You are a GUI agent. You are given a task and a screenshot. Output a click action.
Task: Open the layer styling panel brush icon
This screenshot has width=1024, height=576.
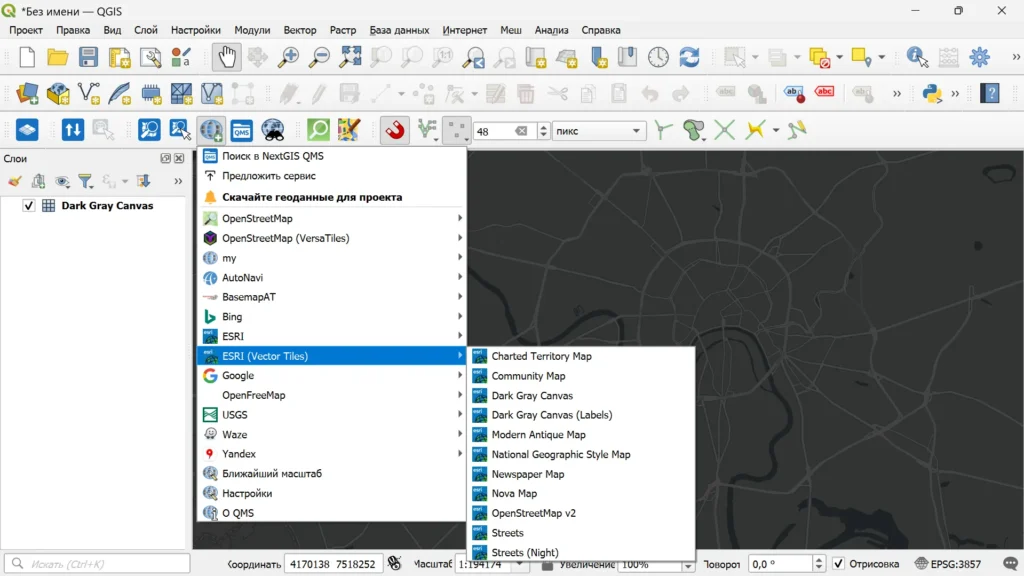point(15,181)
